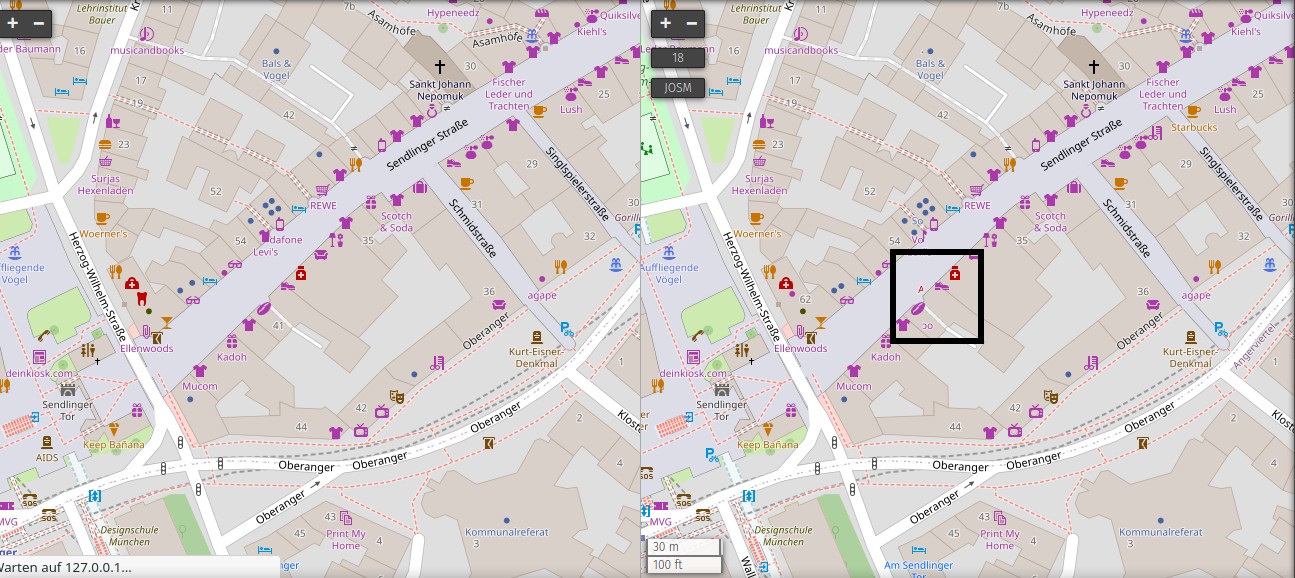Zoom in on the left map
This screenshot has height=578, width=1295.
tap(13, 22)
